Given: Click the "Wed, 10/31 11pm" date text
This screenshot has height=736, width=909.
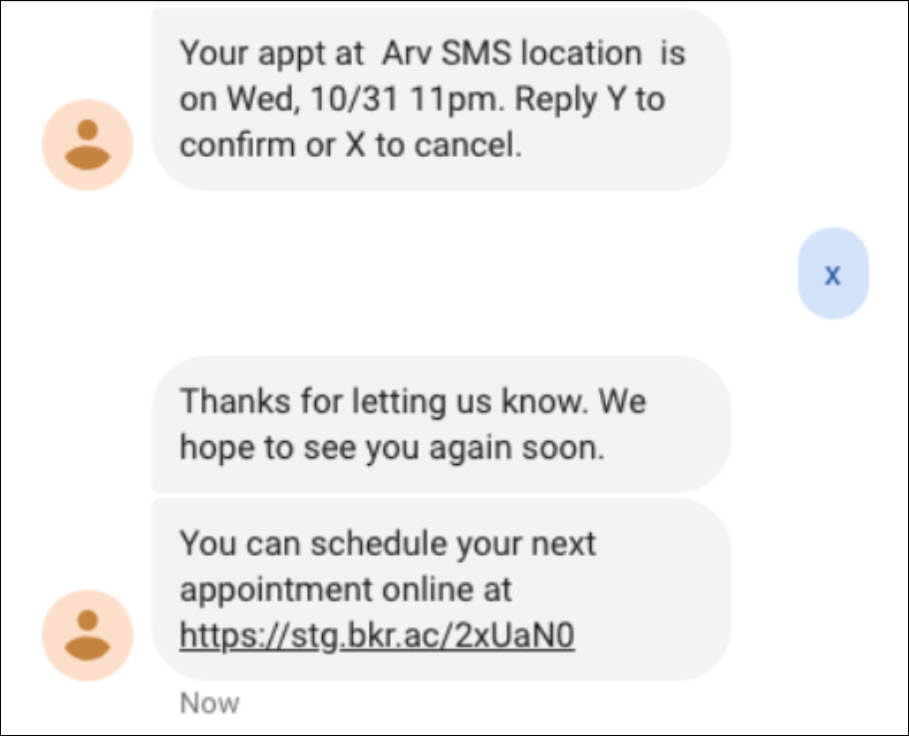Looking at the screenshot, I should tap(362, 99).
